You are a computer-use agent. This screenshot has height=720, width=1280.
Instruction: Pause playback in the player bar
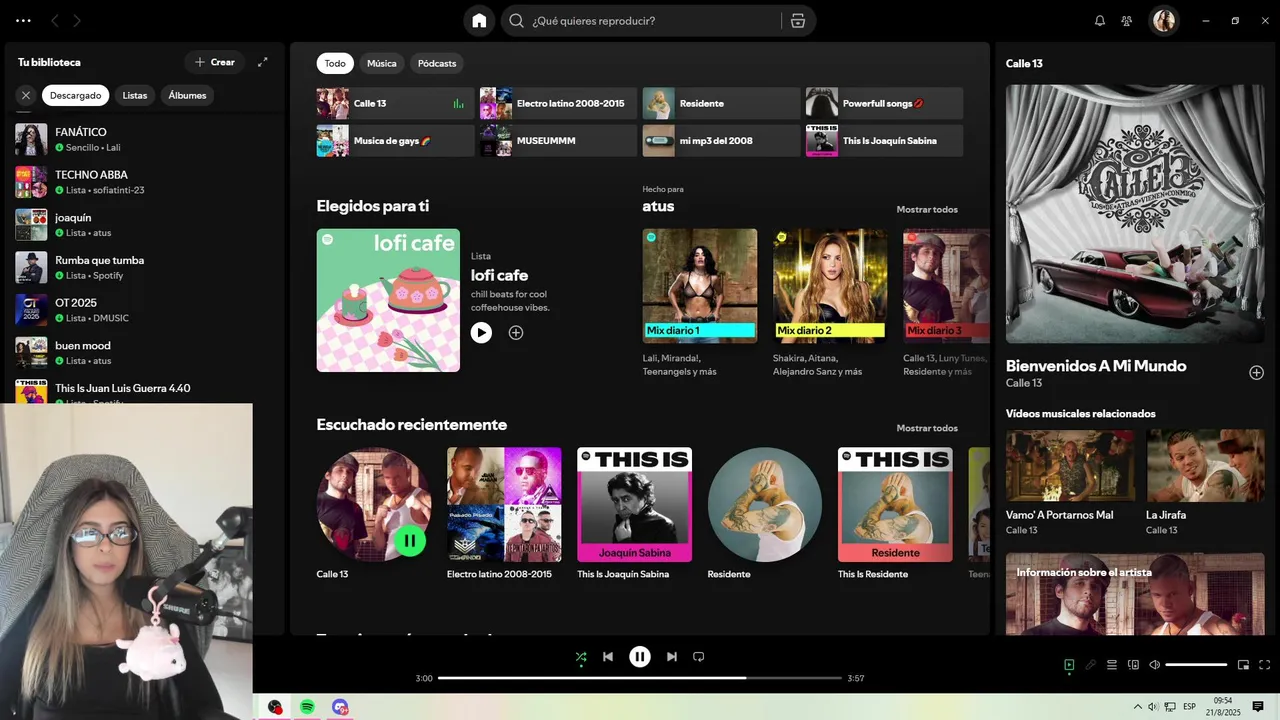pos(640,657)
